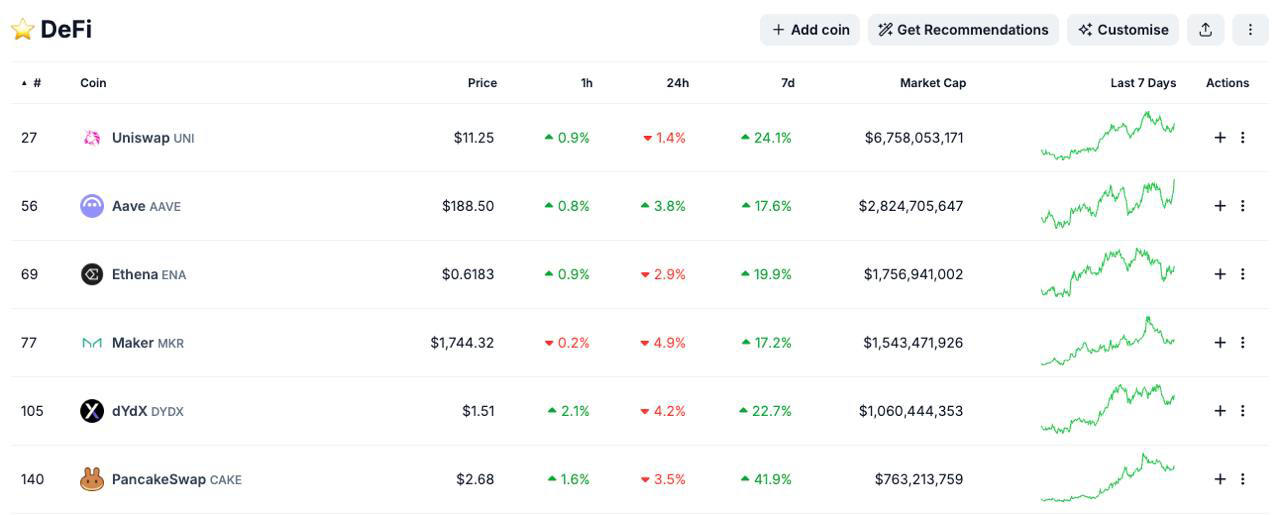Click the Maker MKR logo icon
This screenshot has width=1280, height=515.
92,343
